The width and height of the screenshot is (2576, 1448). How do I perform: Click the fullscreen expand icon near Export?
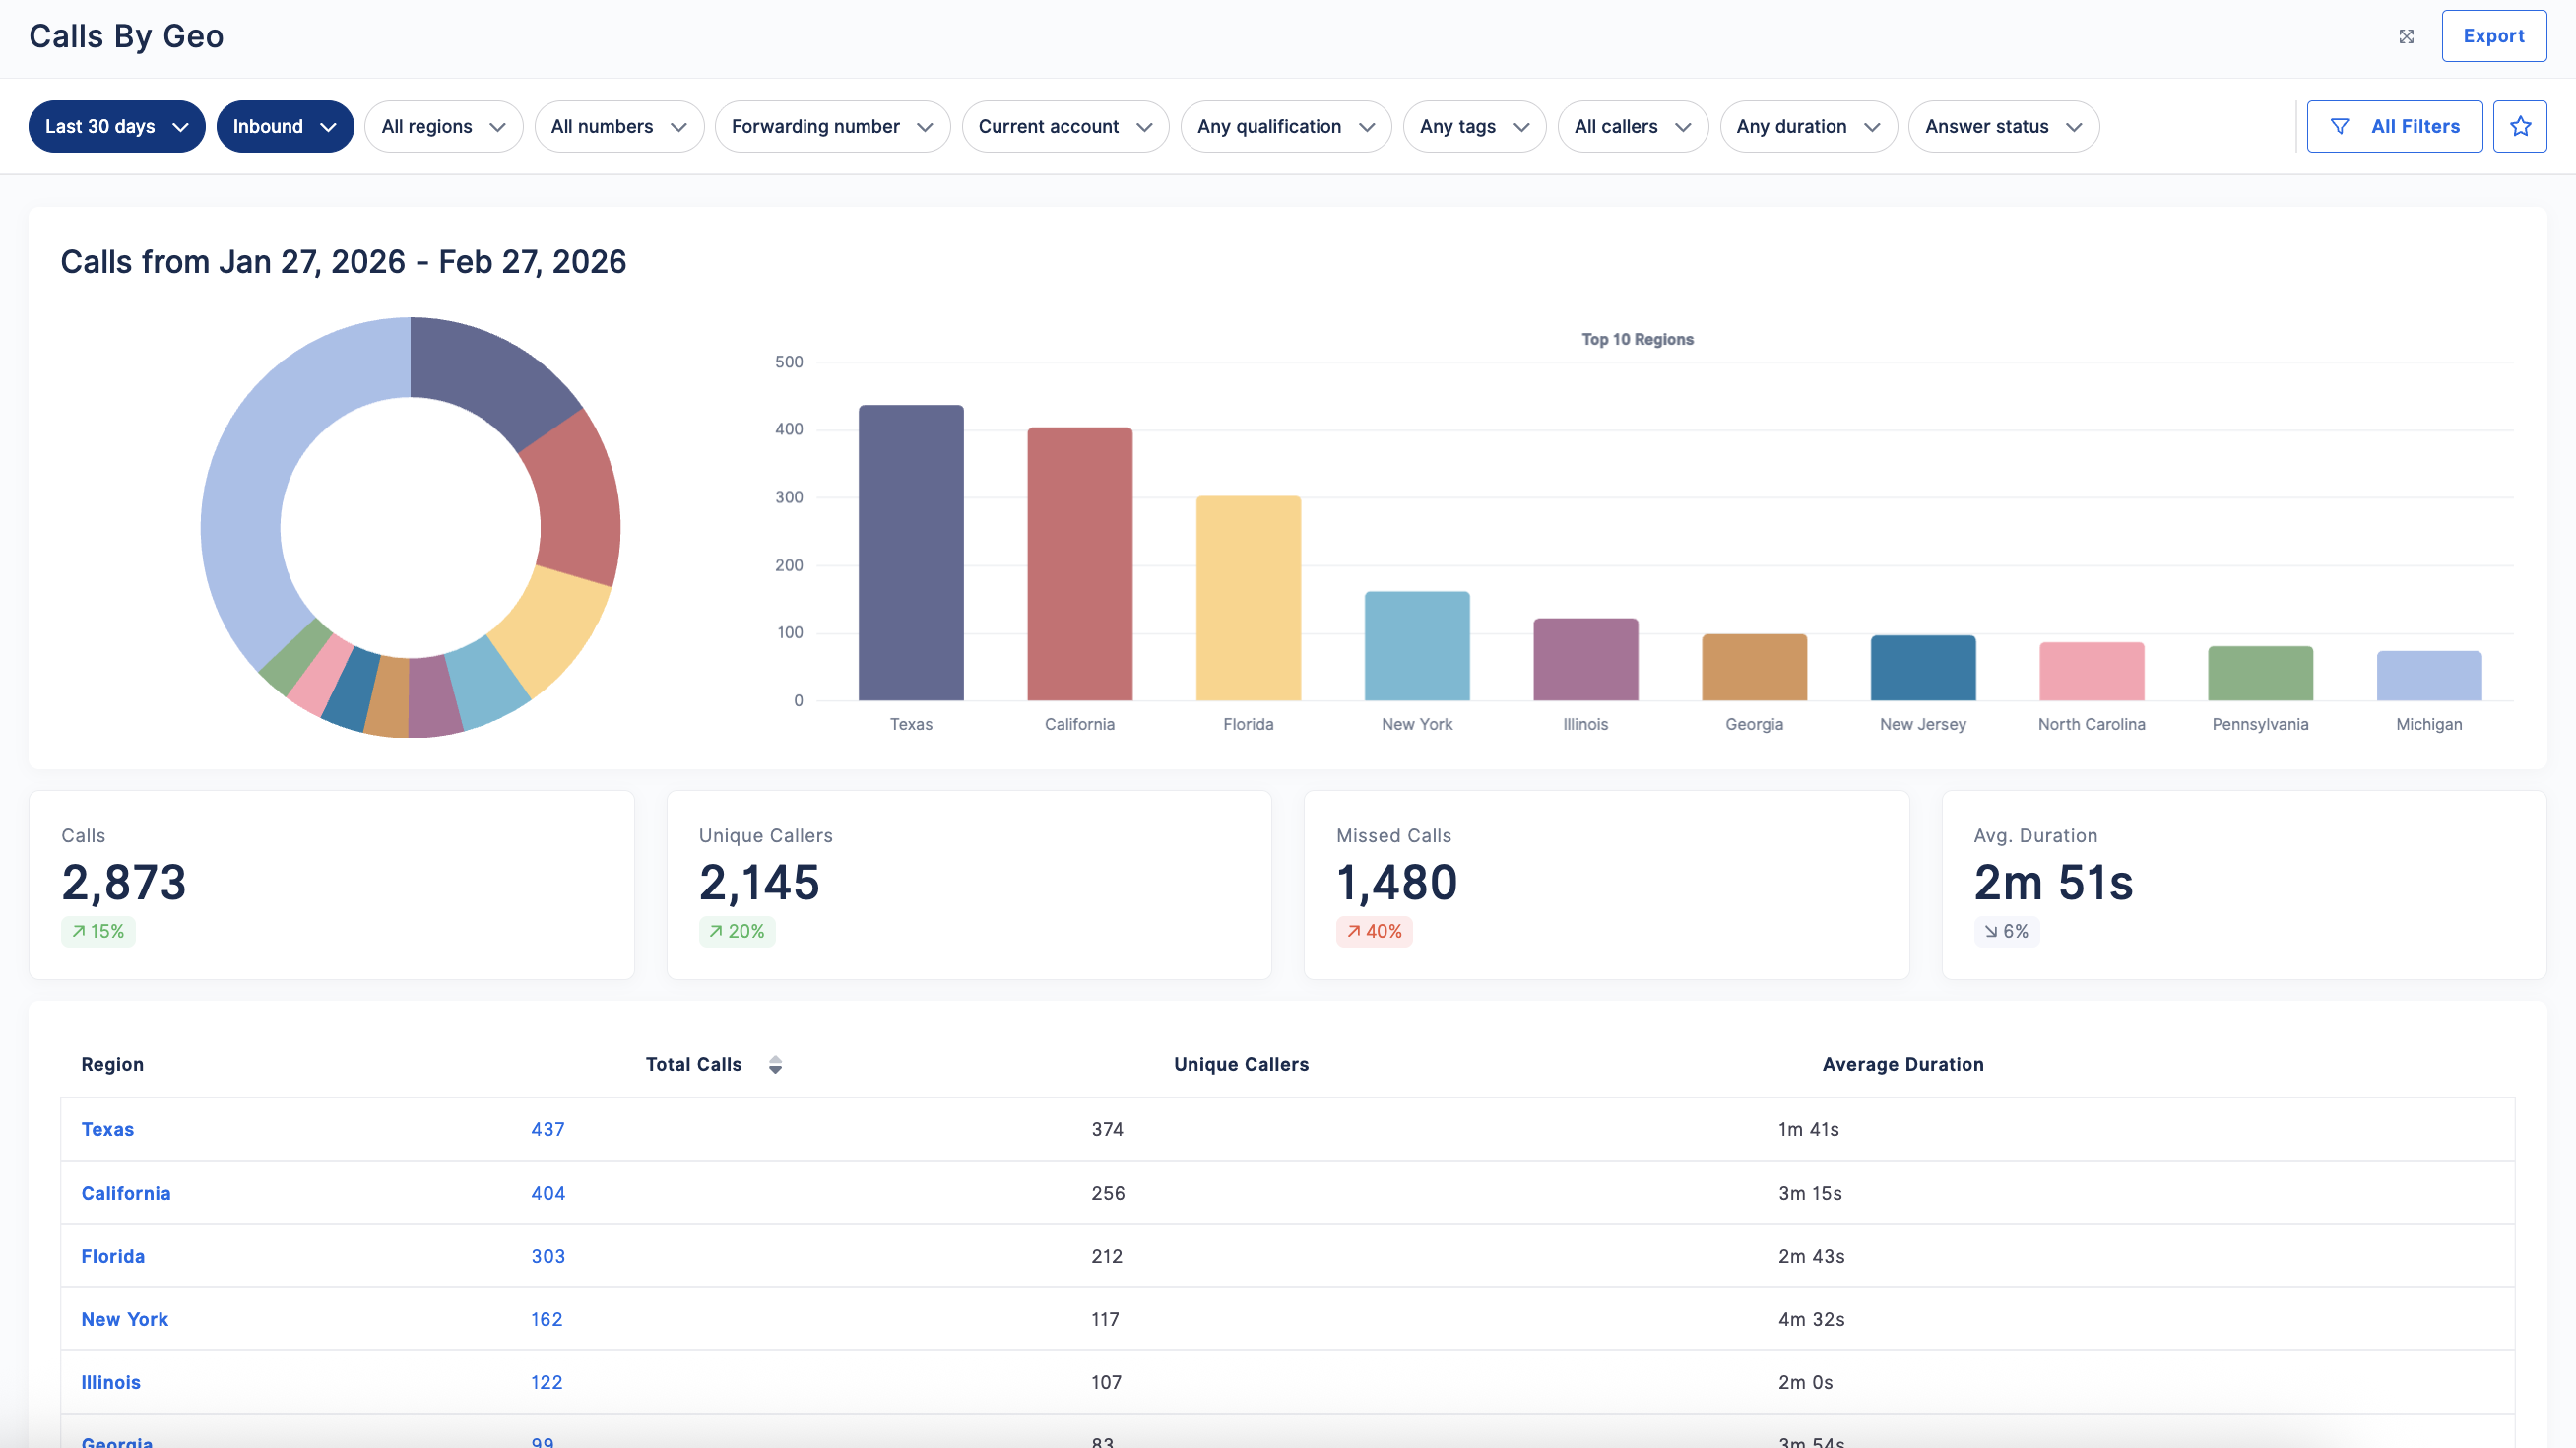2406,37
